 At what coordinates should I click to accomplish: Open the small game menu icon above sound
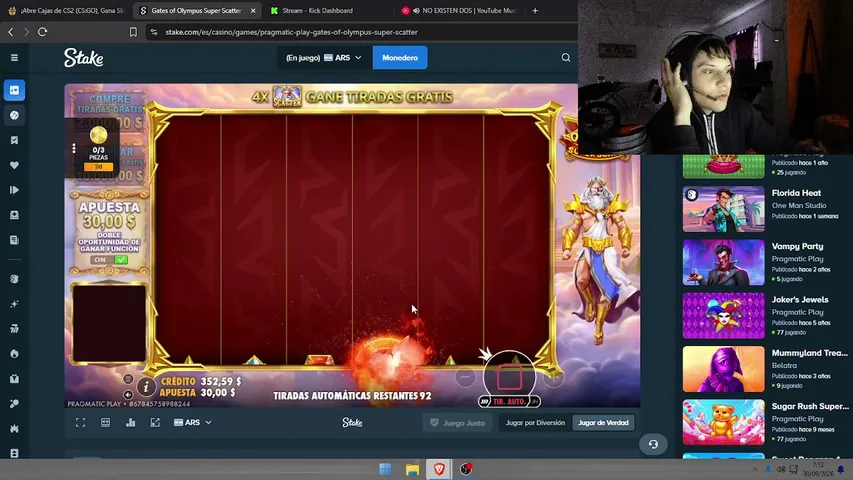[x=128, y=379]
